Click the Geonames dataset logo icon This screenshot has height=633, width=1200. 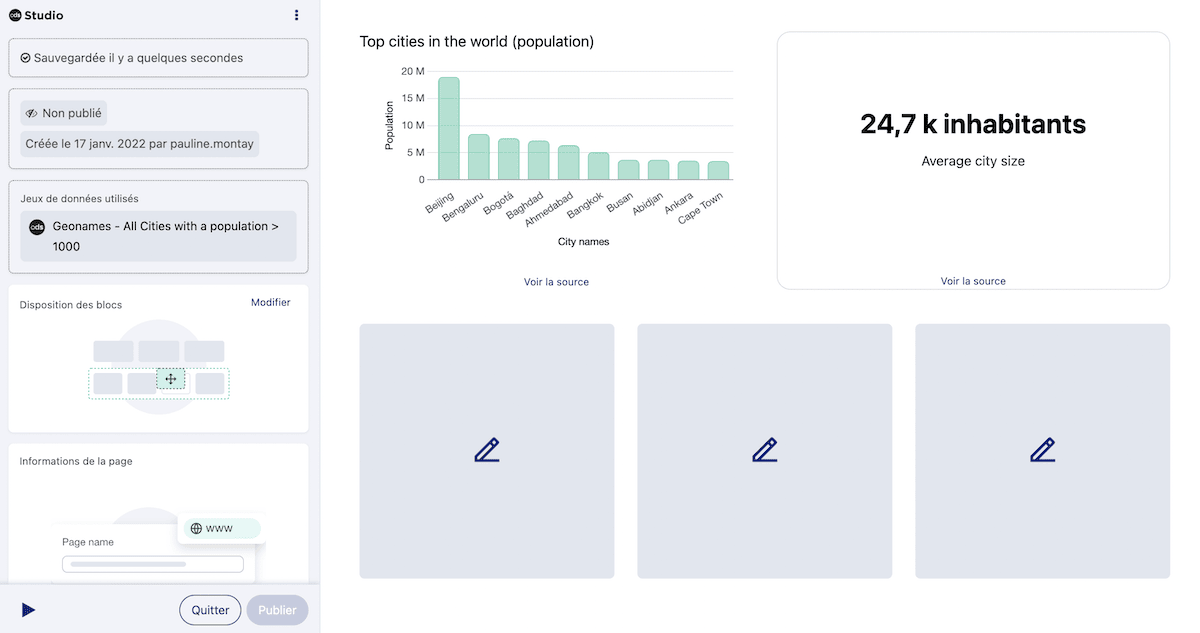point(37,227)
